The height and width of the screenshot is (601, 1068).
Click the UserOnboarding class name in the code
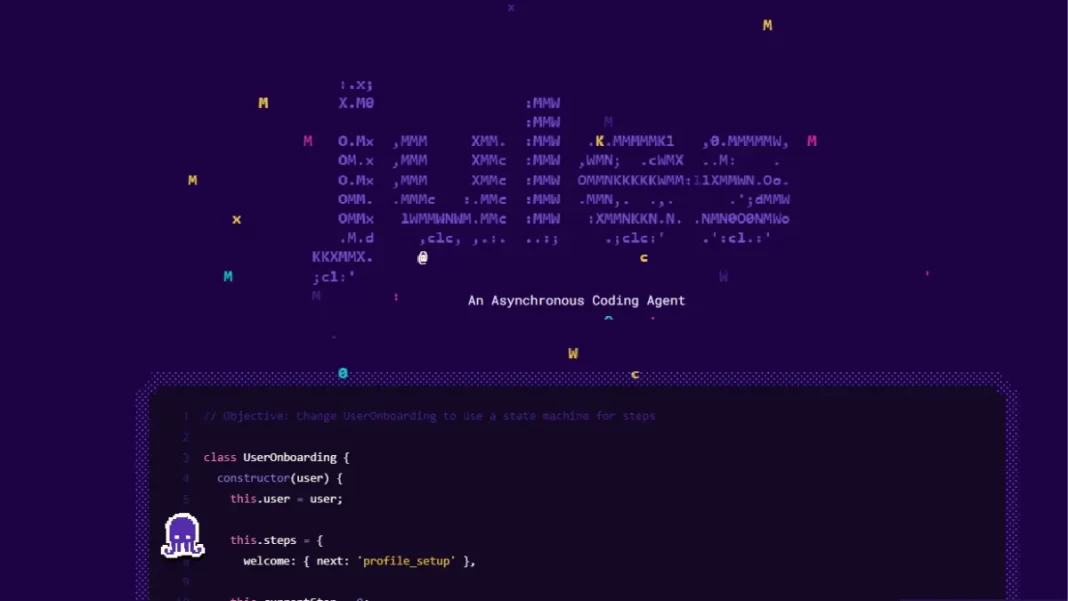288,457
